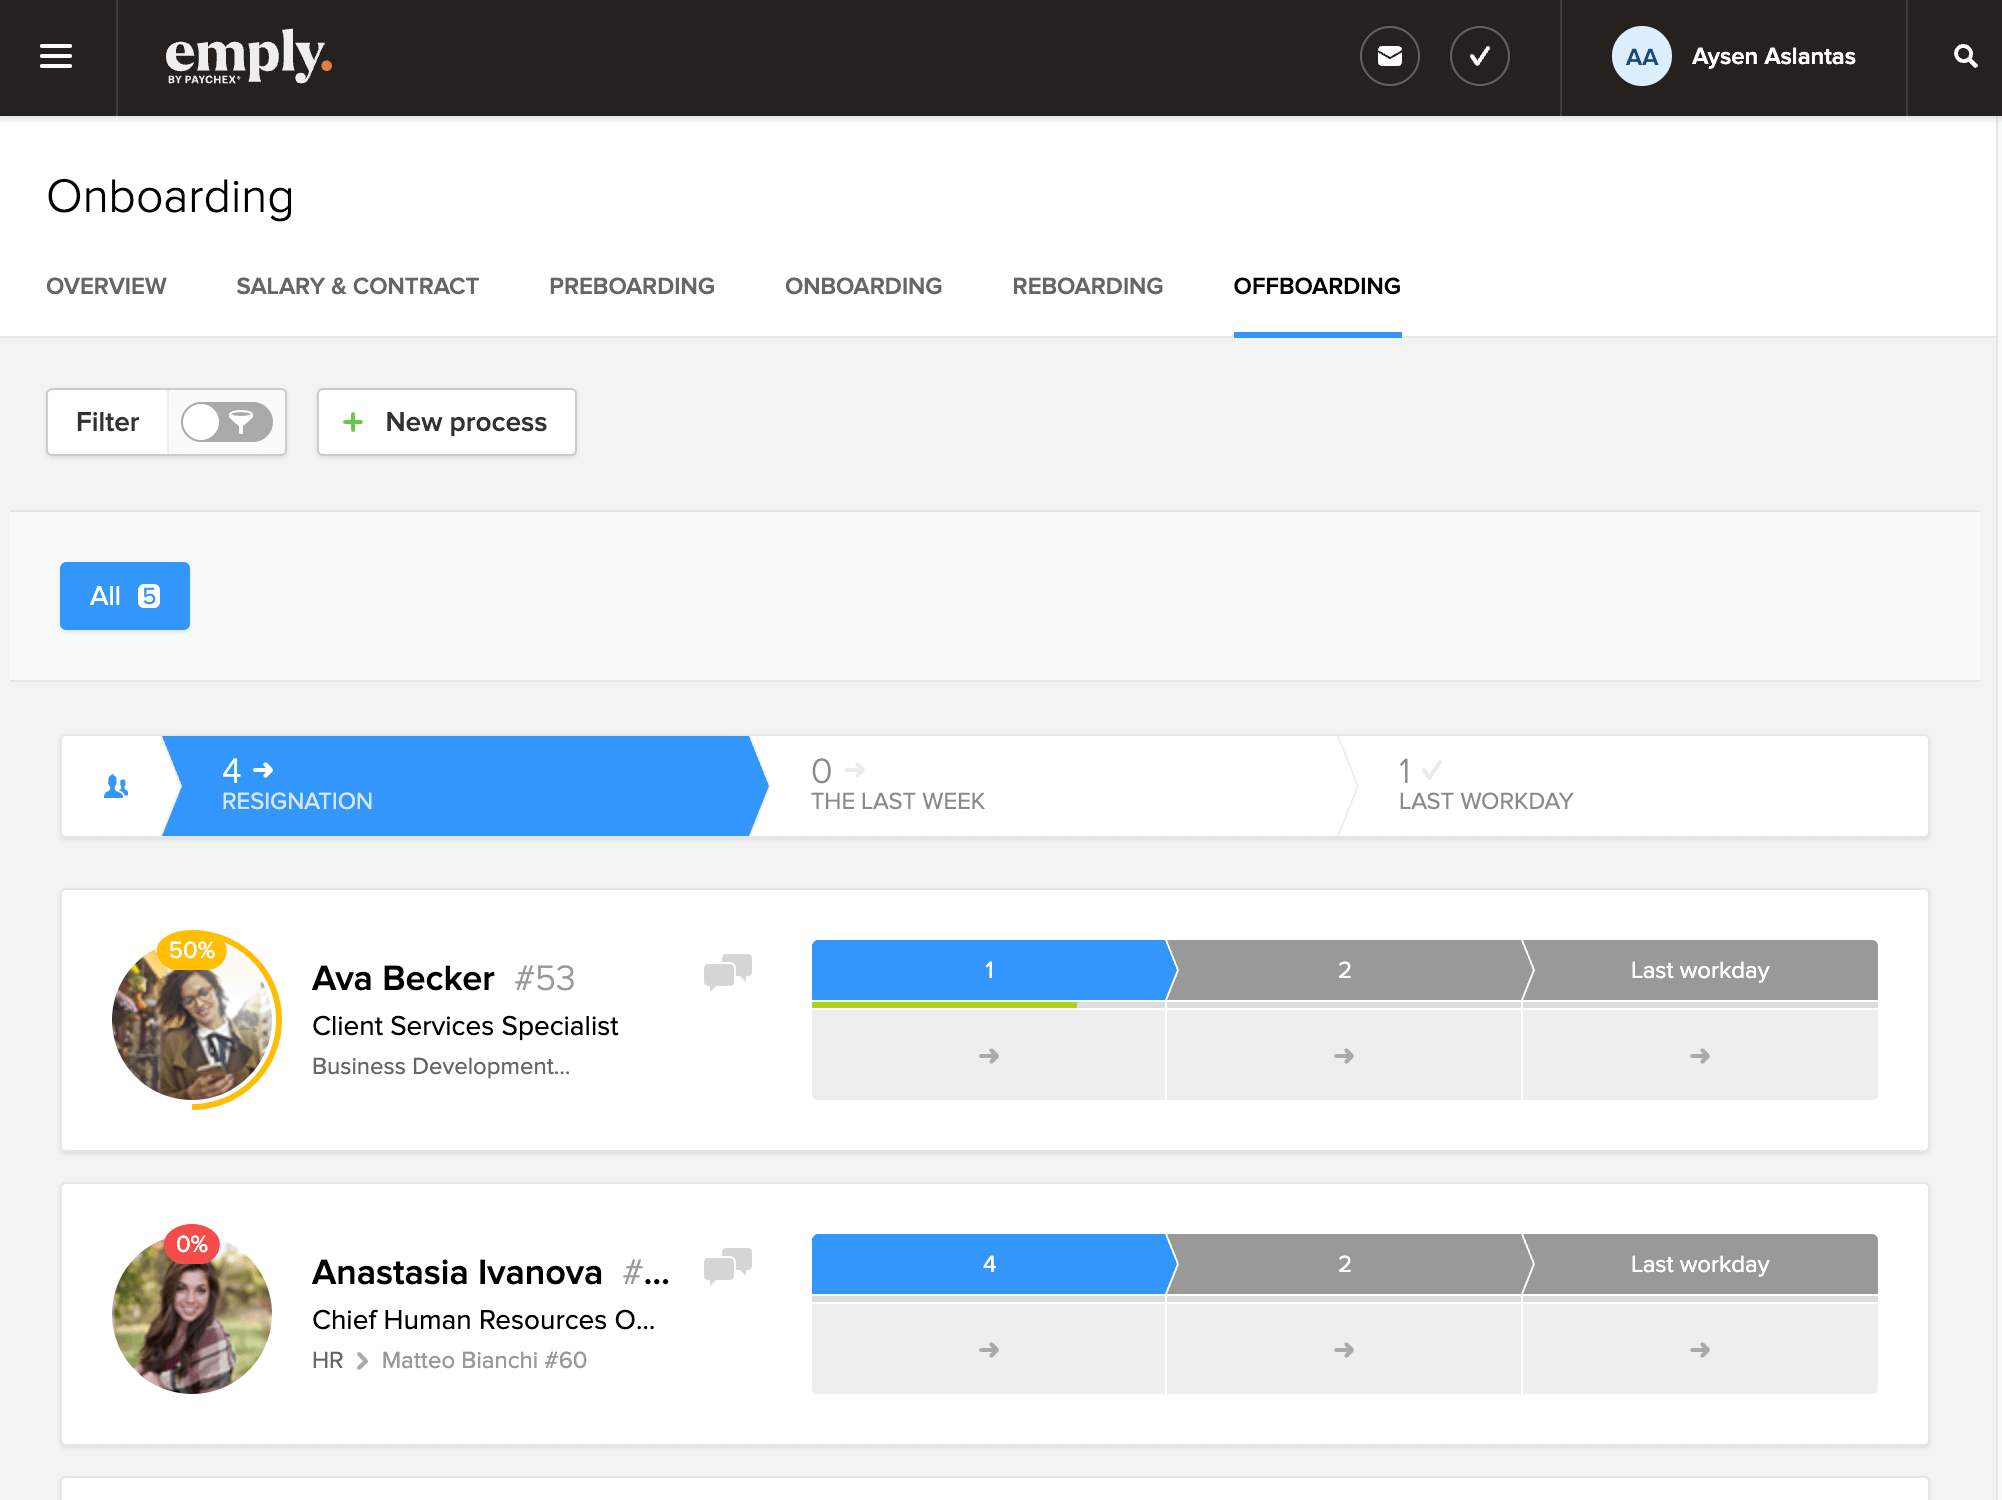Open the Salary & Contract tab
The height and width of the screenshot is (1500, 2002).
point(357,286)
